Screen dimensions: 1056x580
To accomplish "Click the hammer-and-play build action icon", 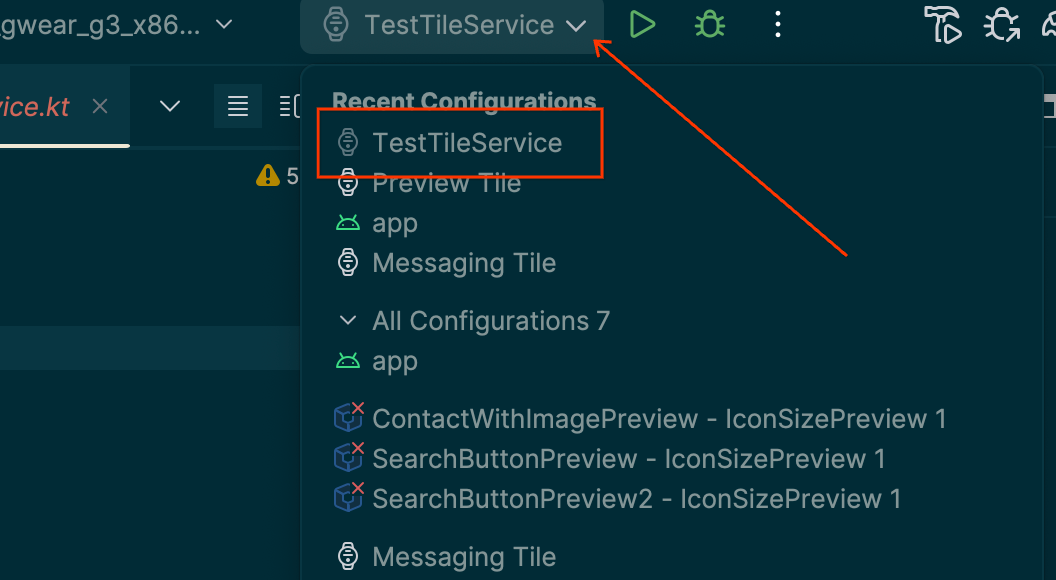I will (943, 25).
